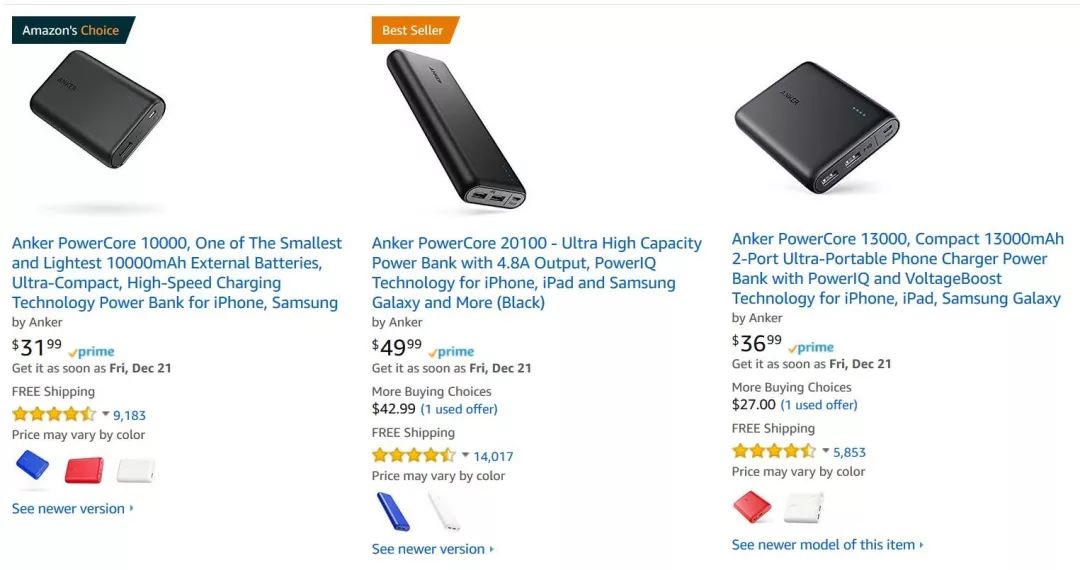Image resolution: width=1080 pixels, height=570 pixels.
Task: Click the Best Seller badge
Action: [414, 30]
